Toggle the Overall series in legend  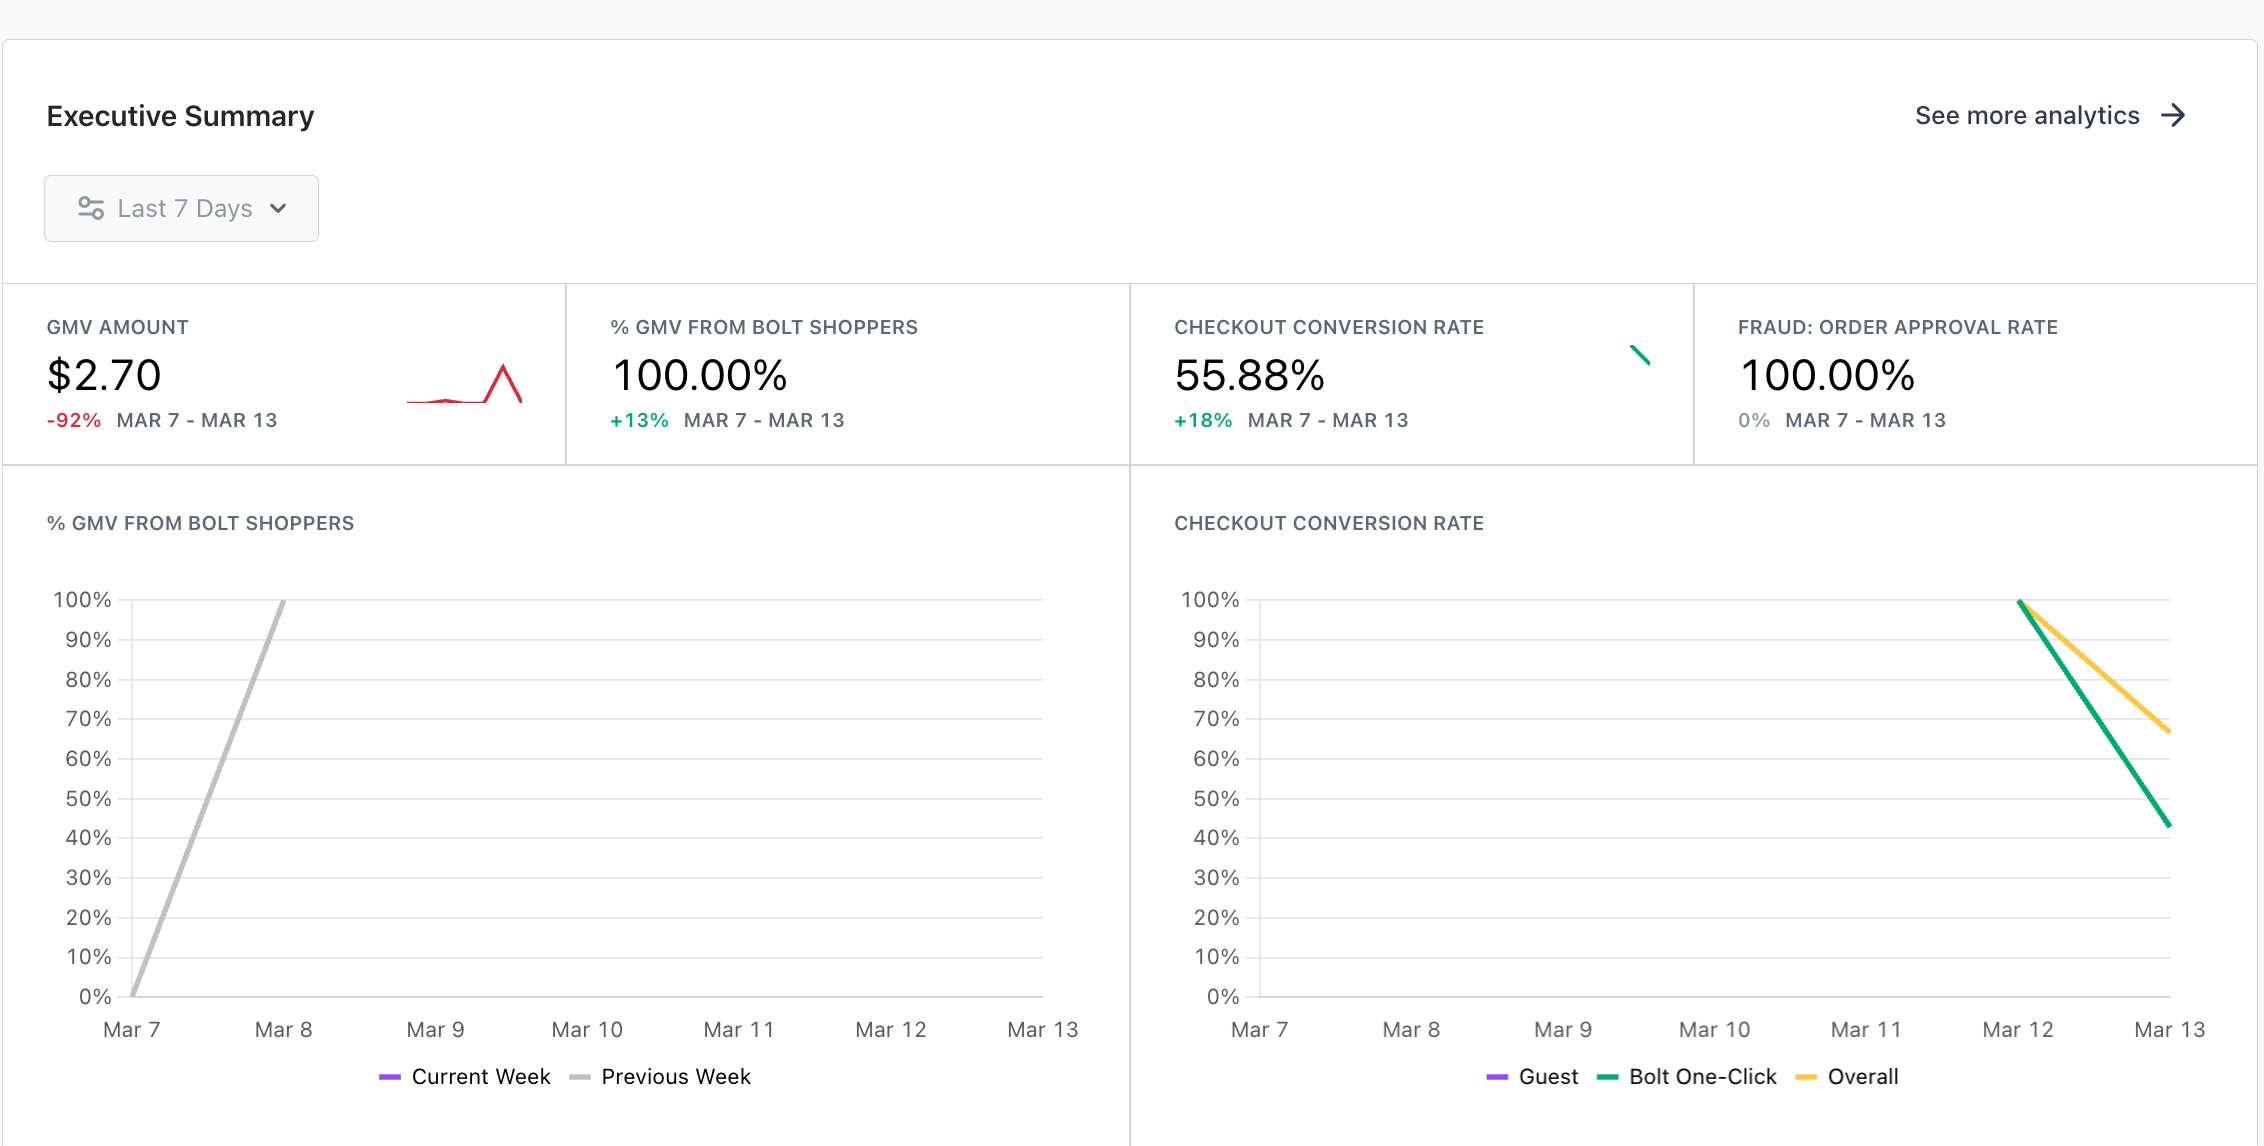click(1847, 1077)
